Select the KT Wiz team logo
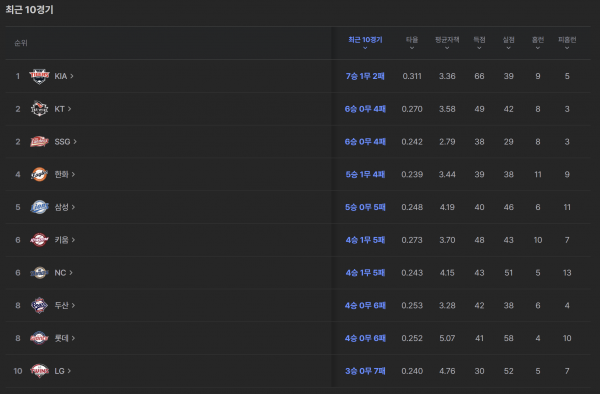The image size is (600, 394). (39, 109)
